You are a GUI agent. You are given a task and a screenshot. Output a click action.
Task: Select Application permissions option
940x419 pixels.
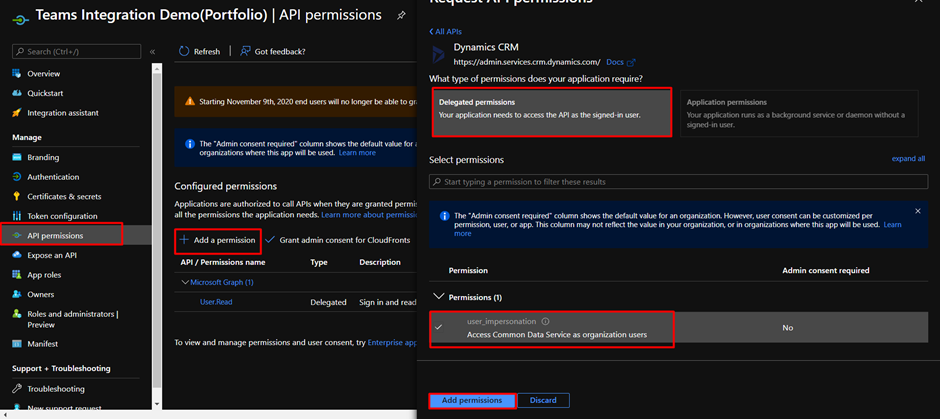click(x=799, y=113)
